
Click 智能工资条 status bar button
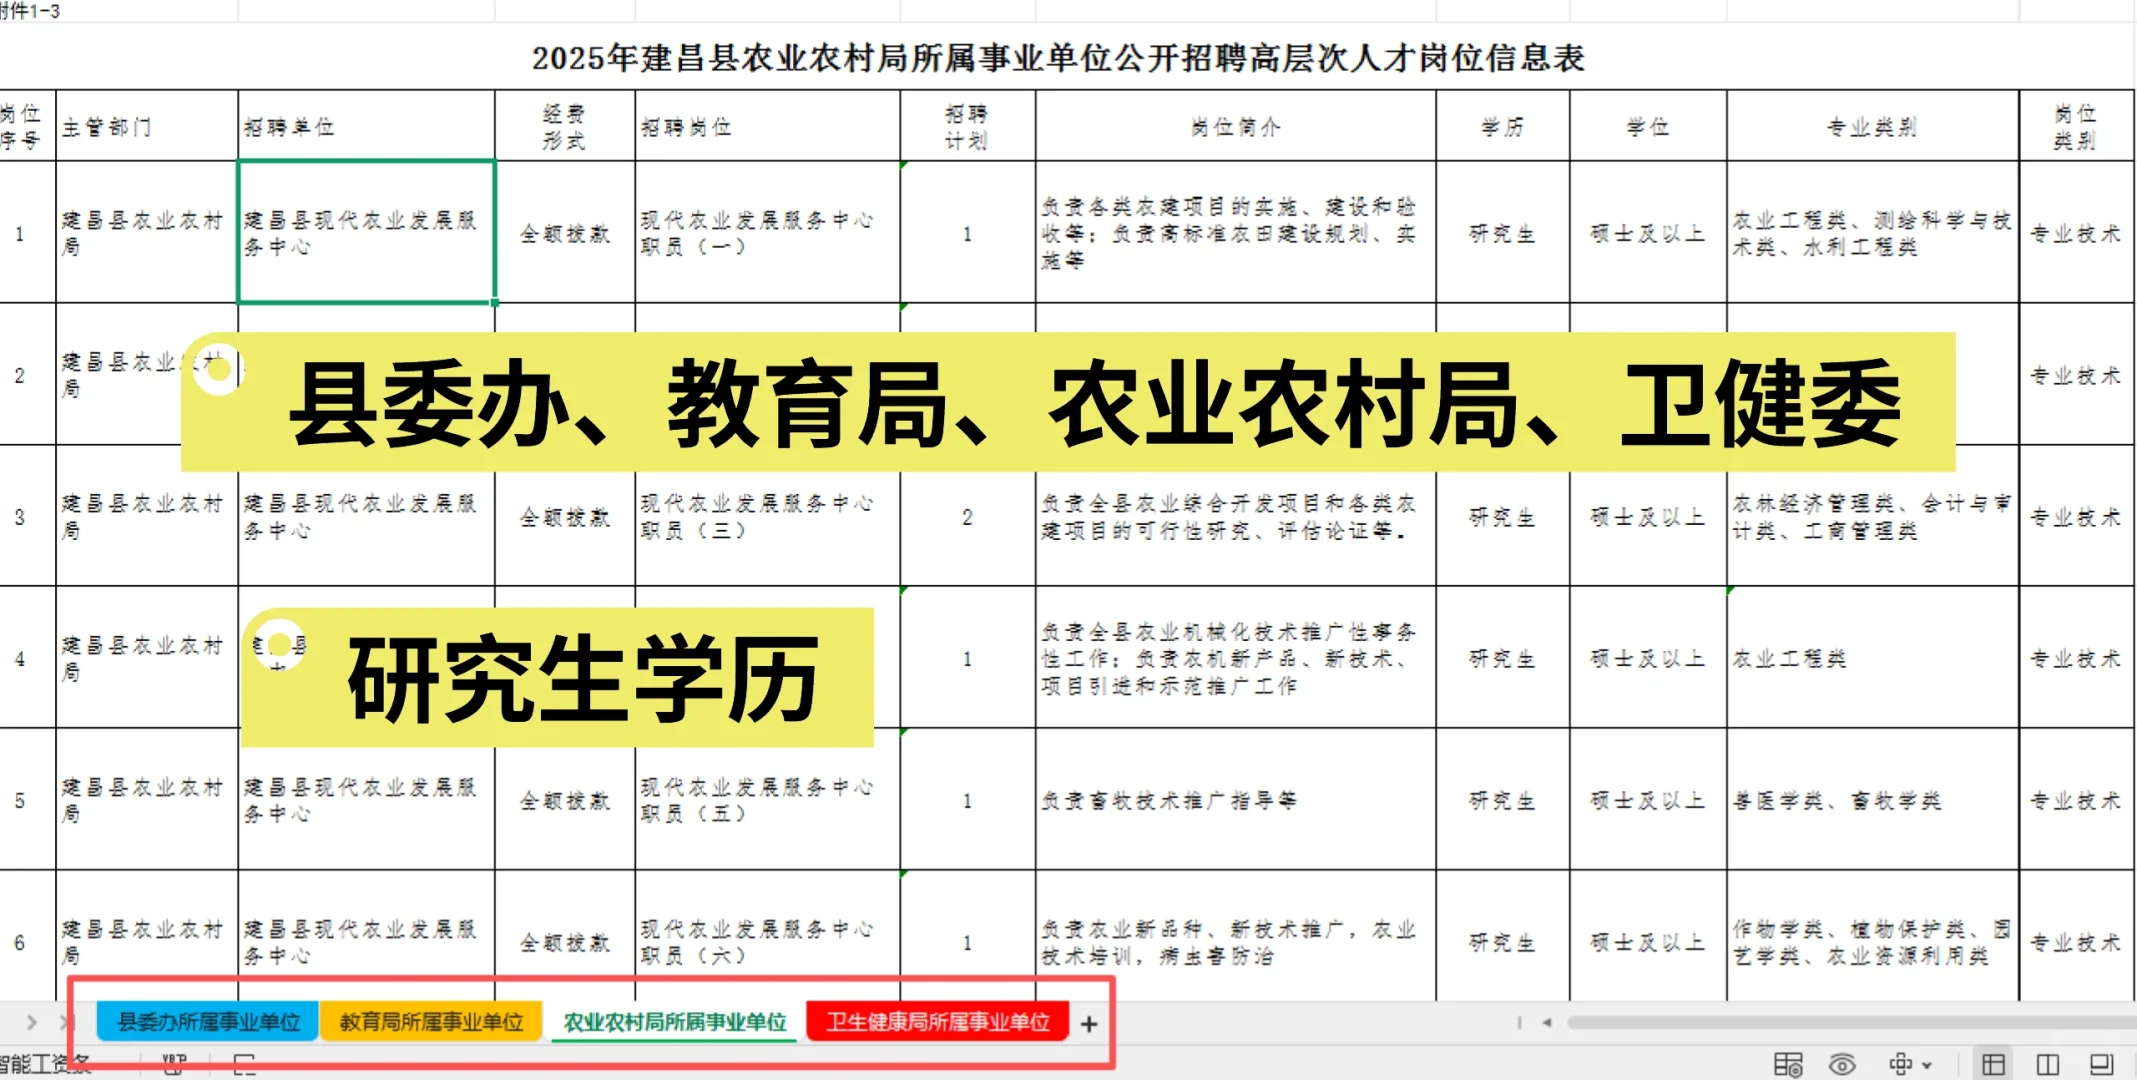pyautogui.click(x=45, y=1063)
